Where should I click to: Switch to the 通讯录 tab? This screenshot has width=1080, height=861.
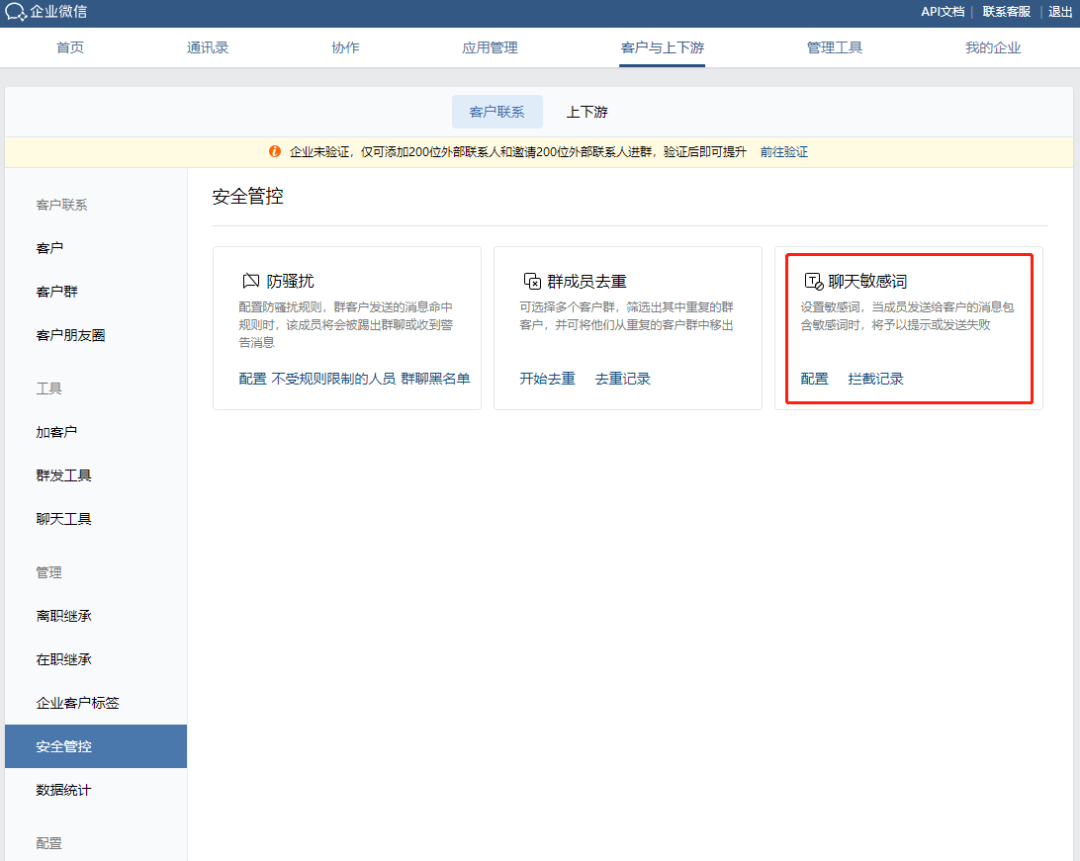tap(207, 48)
